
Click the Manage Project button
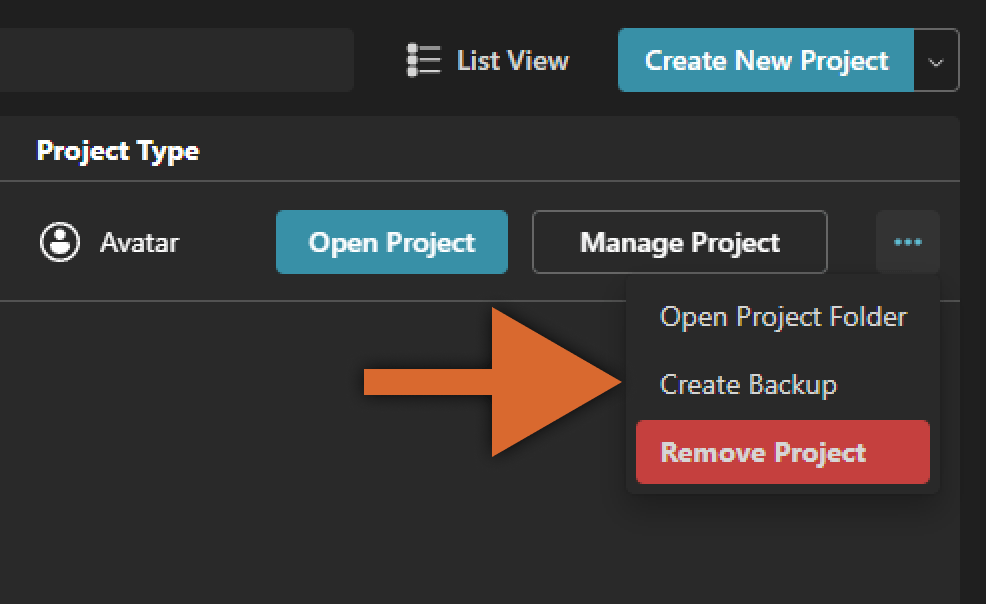tap(679, 242)
